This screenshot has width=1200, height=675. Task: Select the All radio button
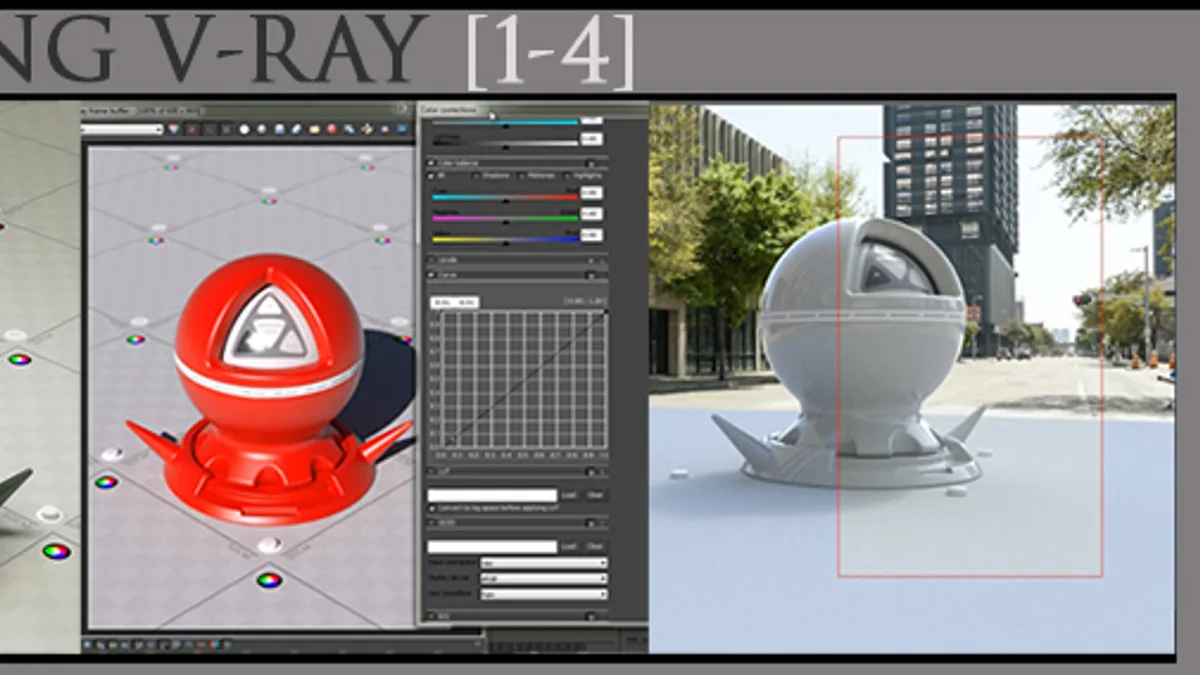431,176
